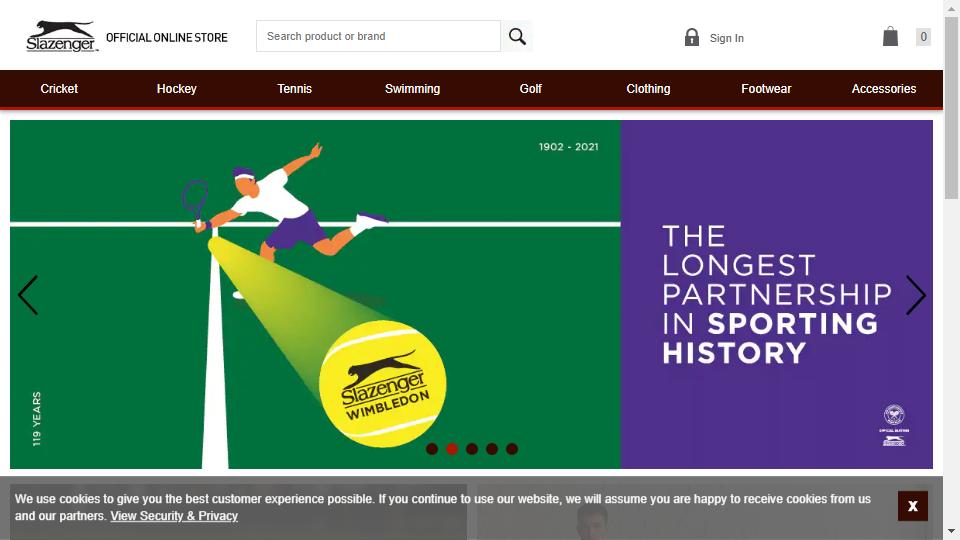Click the Sign In link
Viewport: 960px width, 540px height.
tap(727, 38)
